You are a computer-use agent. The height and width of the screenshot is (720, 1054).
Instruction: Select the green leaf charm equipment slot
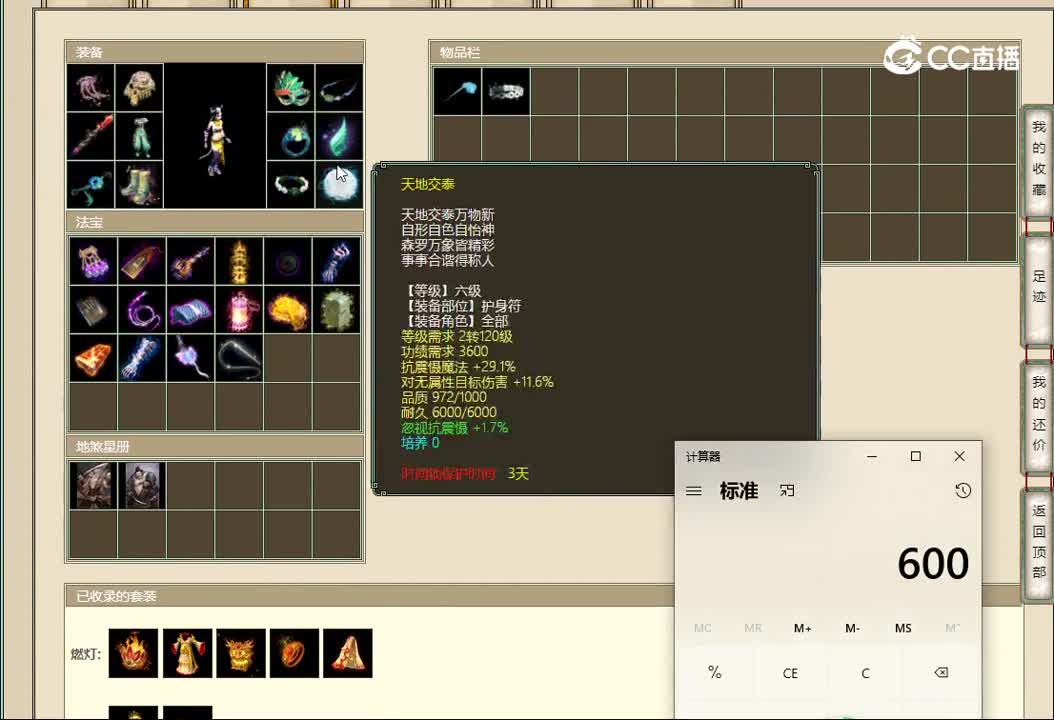pos(339,136)
